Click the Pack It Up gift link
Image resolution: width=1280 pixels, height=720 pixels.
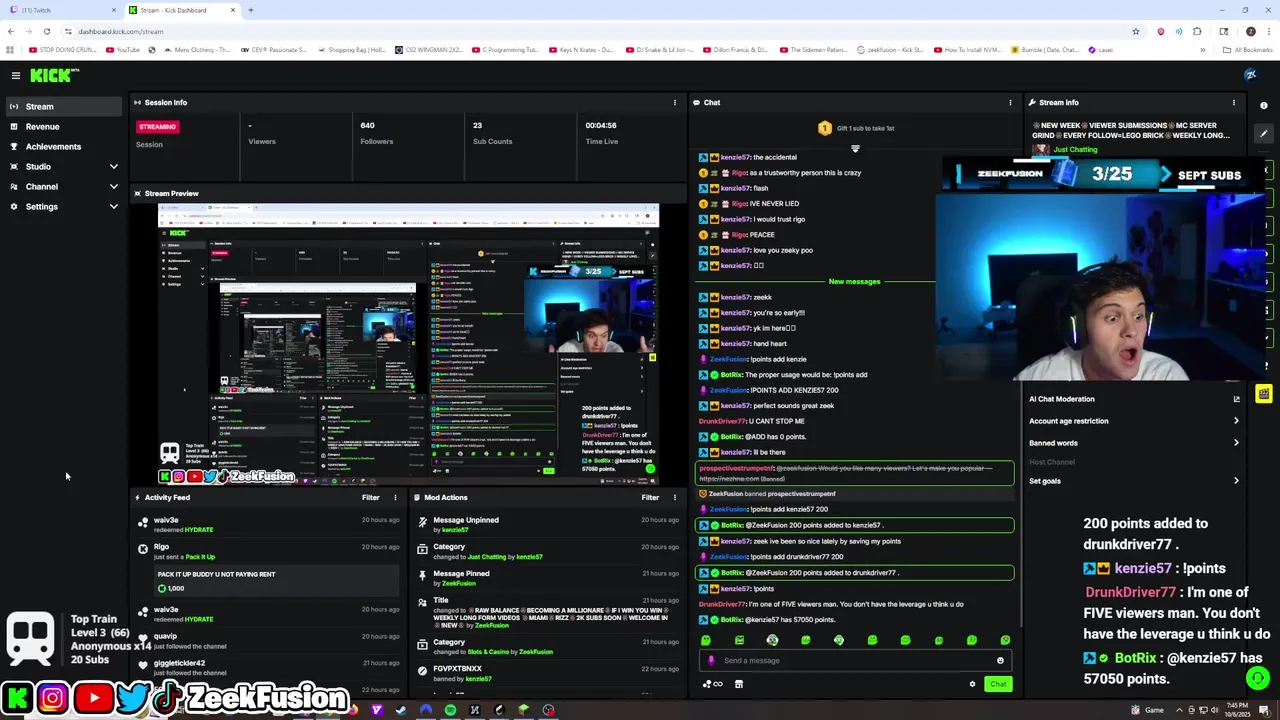[x=200, y=557]
